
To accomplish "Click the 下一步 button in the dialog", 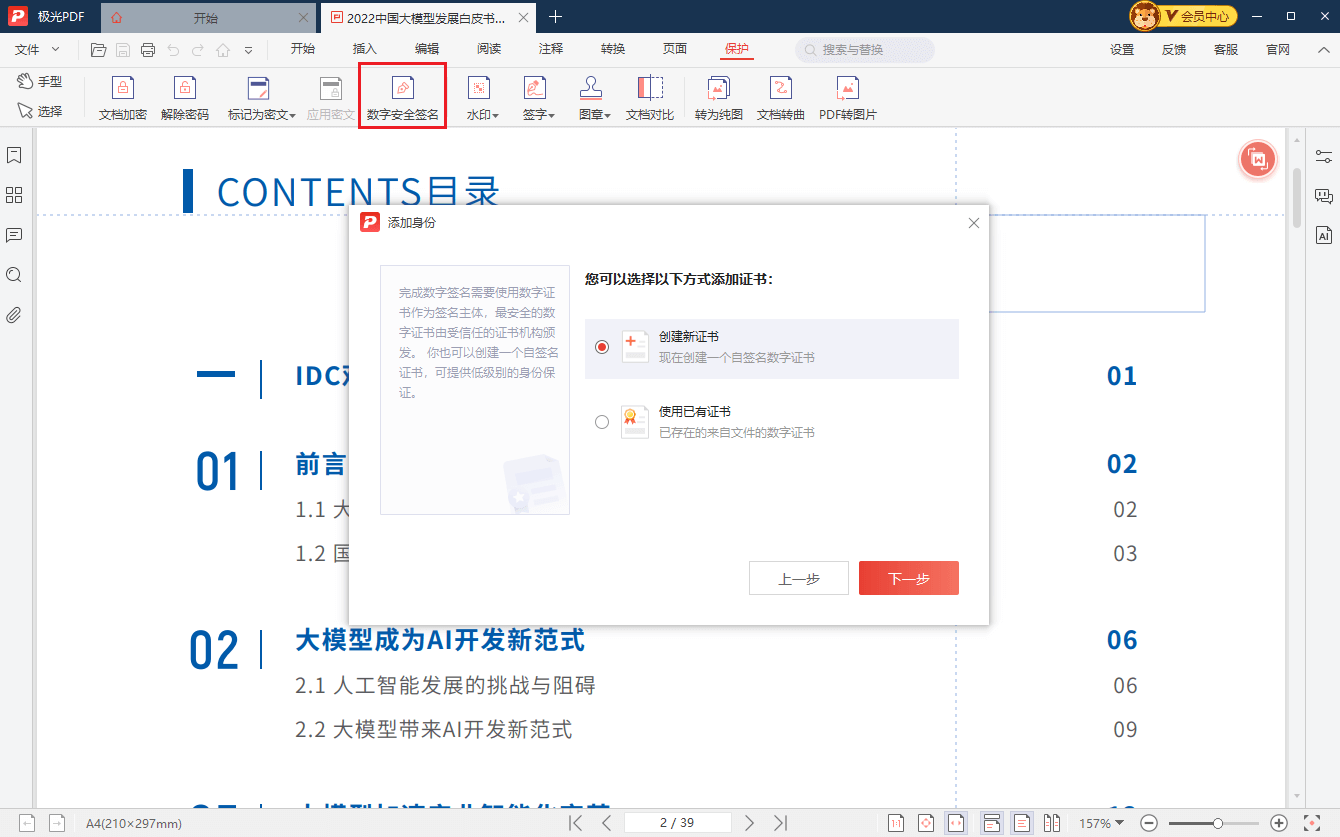I will (x=907, y=577).
